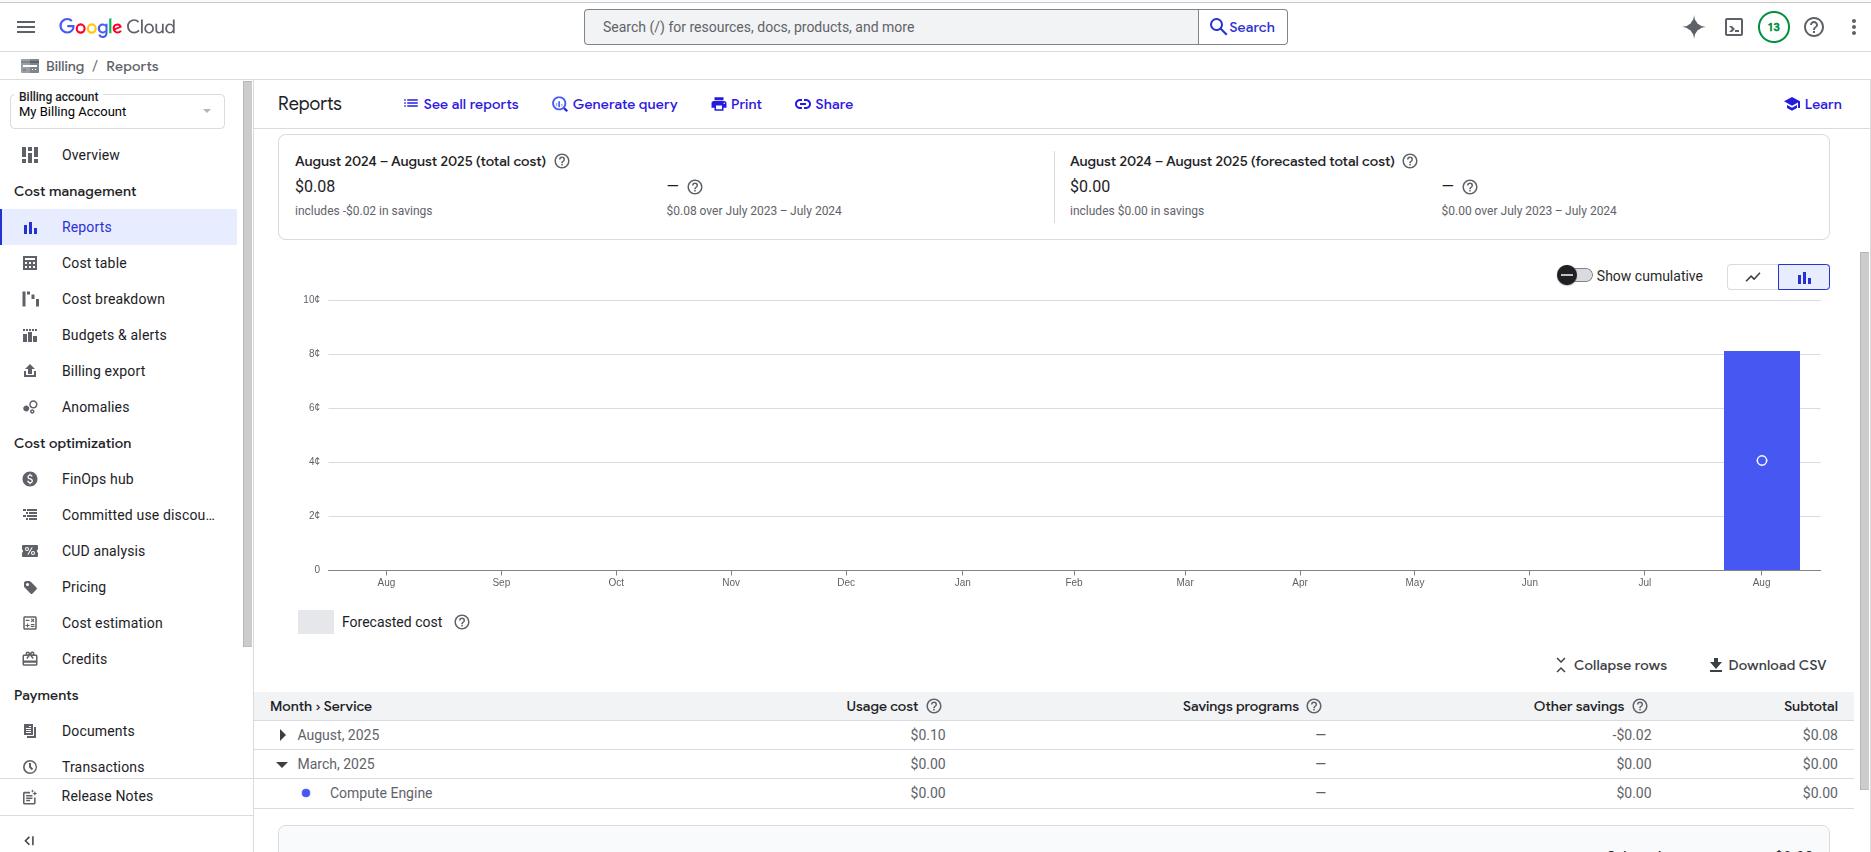Expand the August, 2025 row
The width and height of the screenshot is (1871, 852).
[282, 735]
